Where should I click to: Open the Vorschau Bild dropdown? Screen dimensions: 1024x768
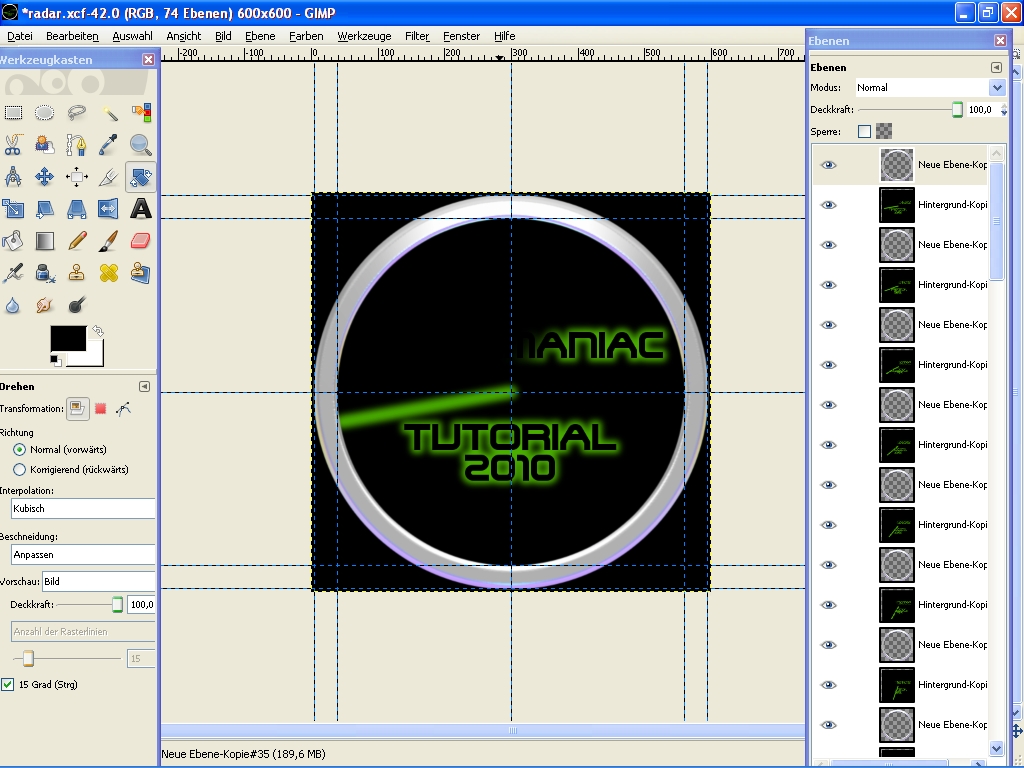(x=99, y=581)
